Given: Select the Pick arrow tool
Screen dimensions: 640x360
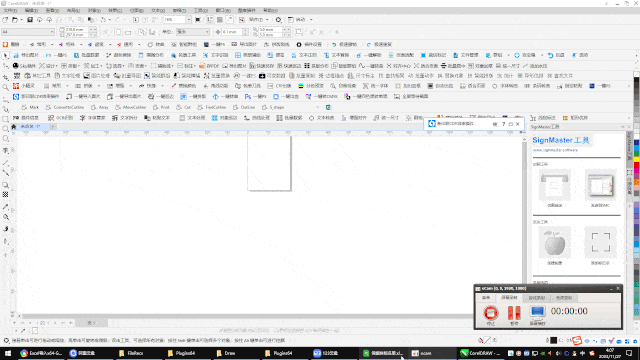Looking at the screenshot, I should point(5,56).
